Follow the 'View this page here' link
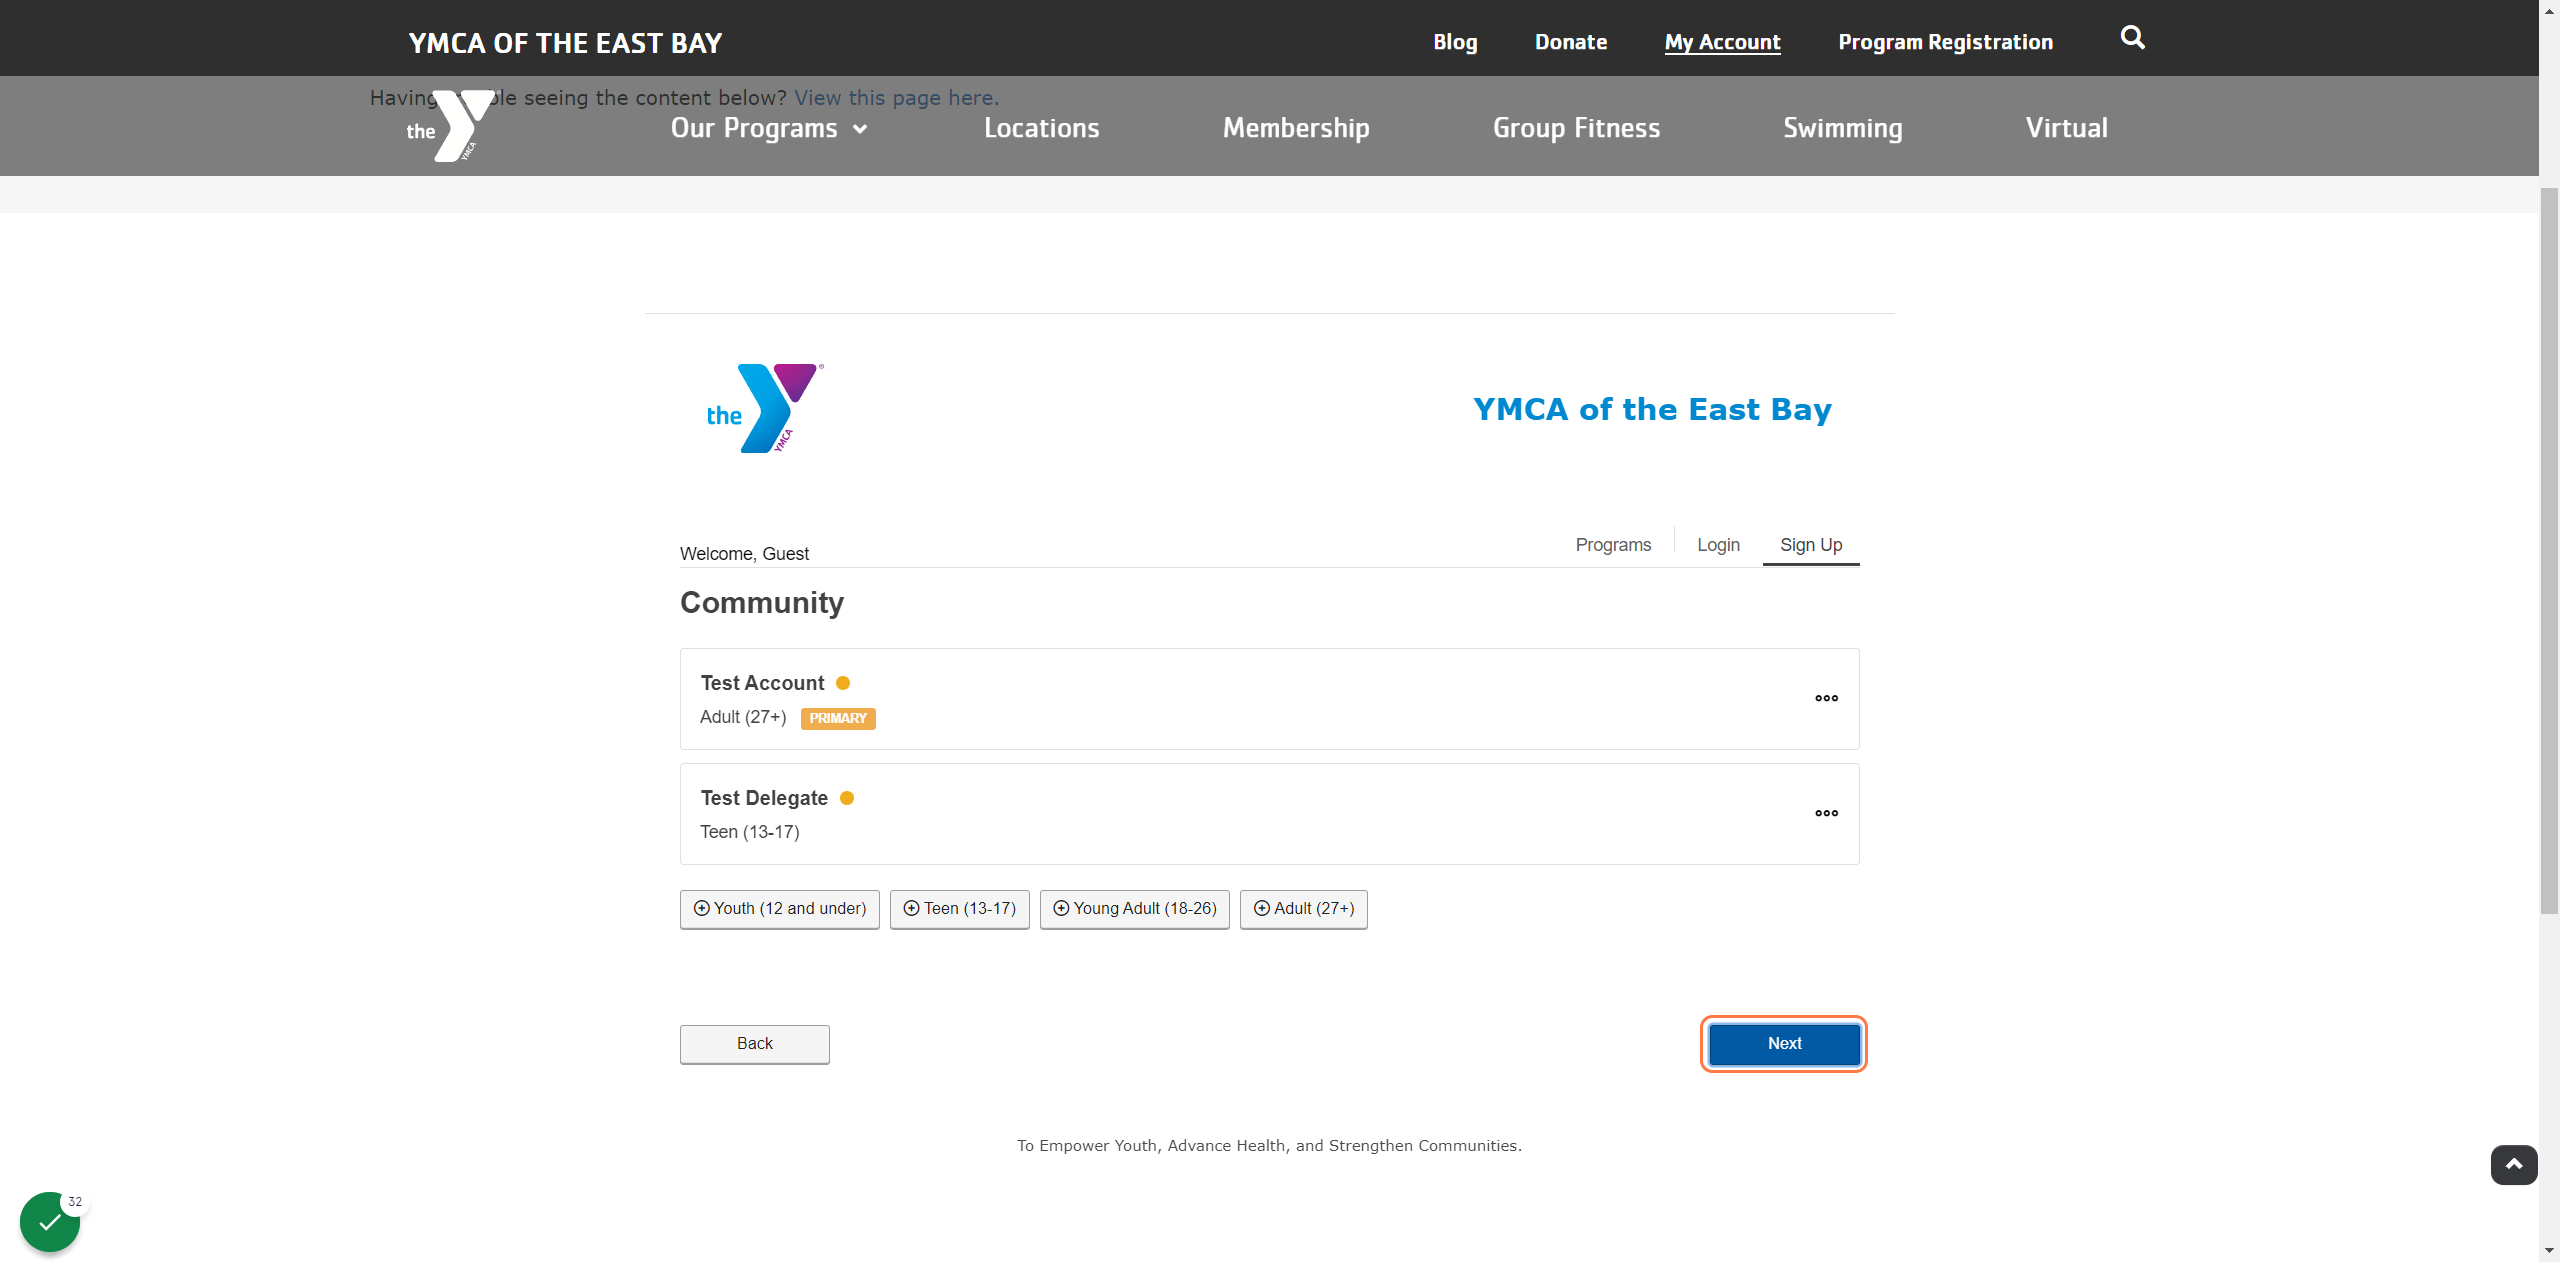 click(x=896, y=98)
